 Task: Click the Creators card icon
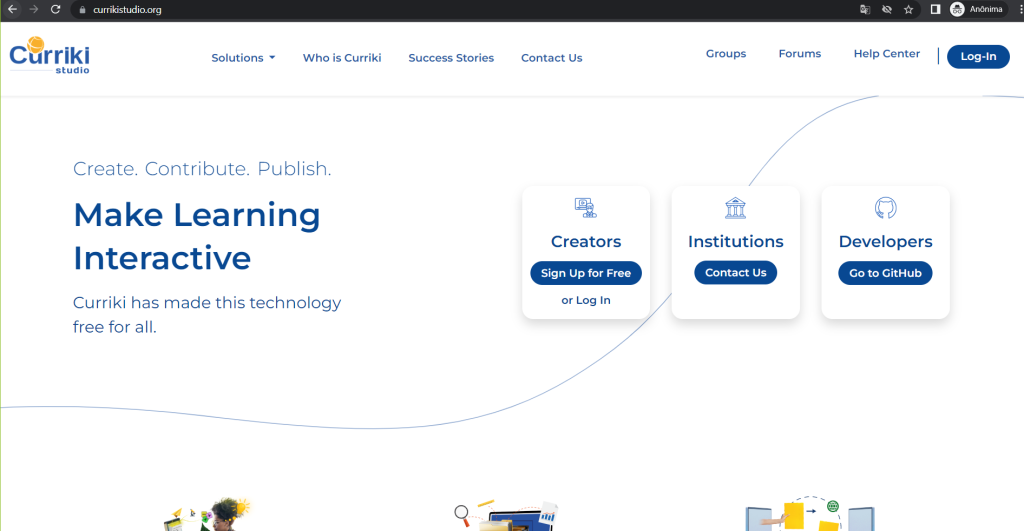[586, 208]
